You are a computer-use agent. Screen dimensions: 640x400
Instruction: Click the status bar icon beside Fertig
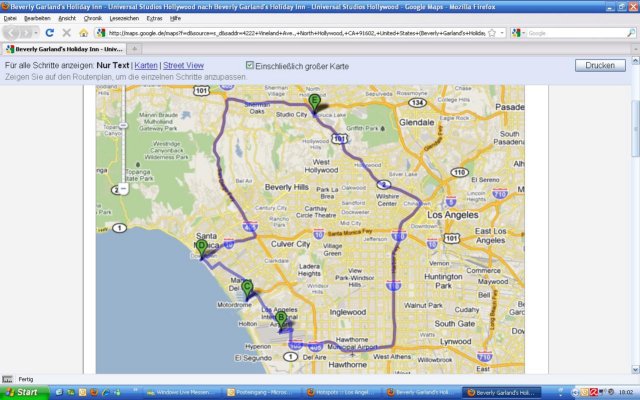tap(7, 379)
